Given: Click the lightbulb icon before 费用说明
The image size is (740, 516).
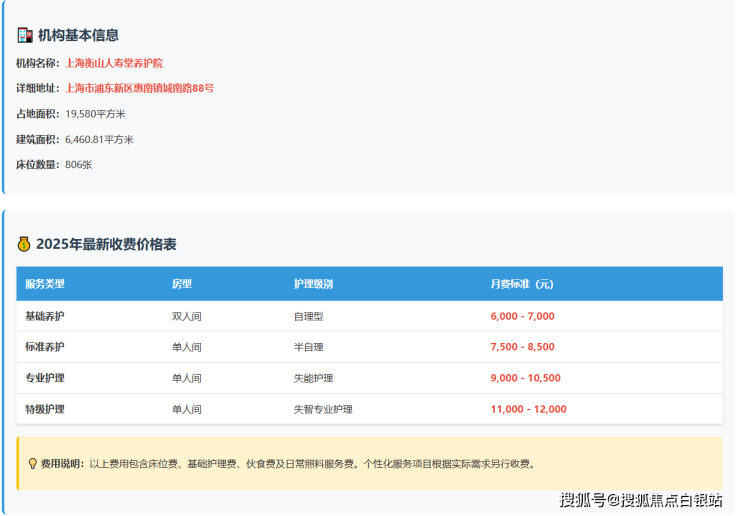Looking at the screenshot, I should tap(33, 464).
